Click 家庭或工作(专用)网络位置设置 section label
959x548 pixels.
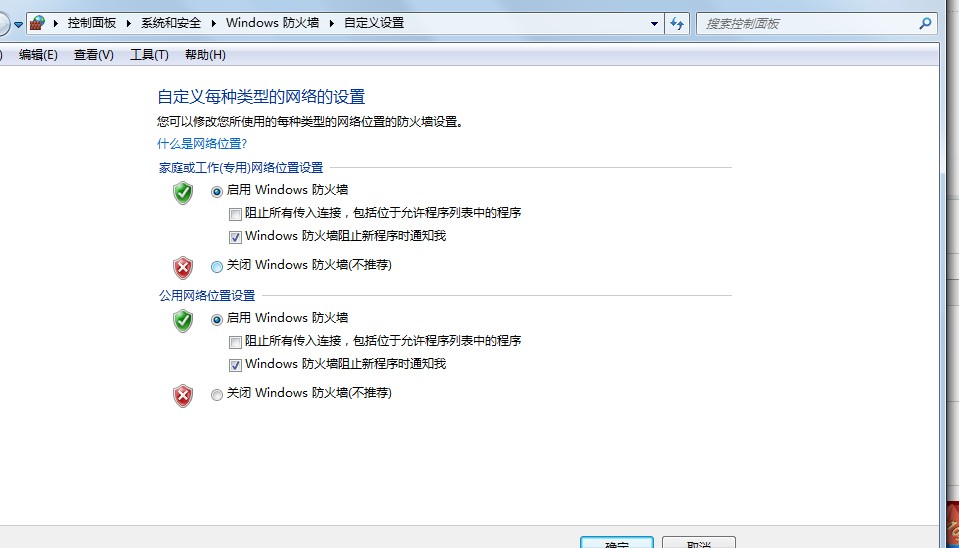click(x=241, y=168)
